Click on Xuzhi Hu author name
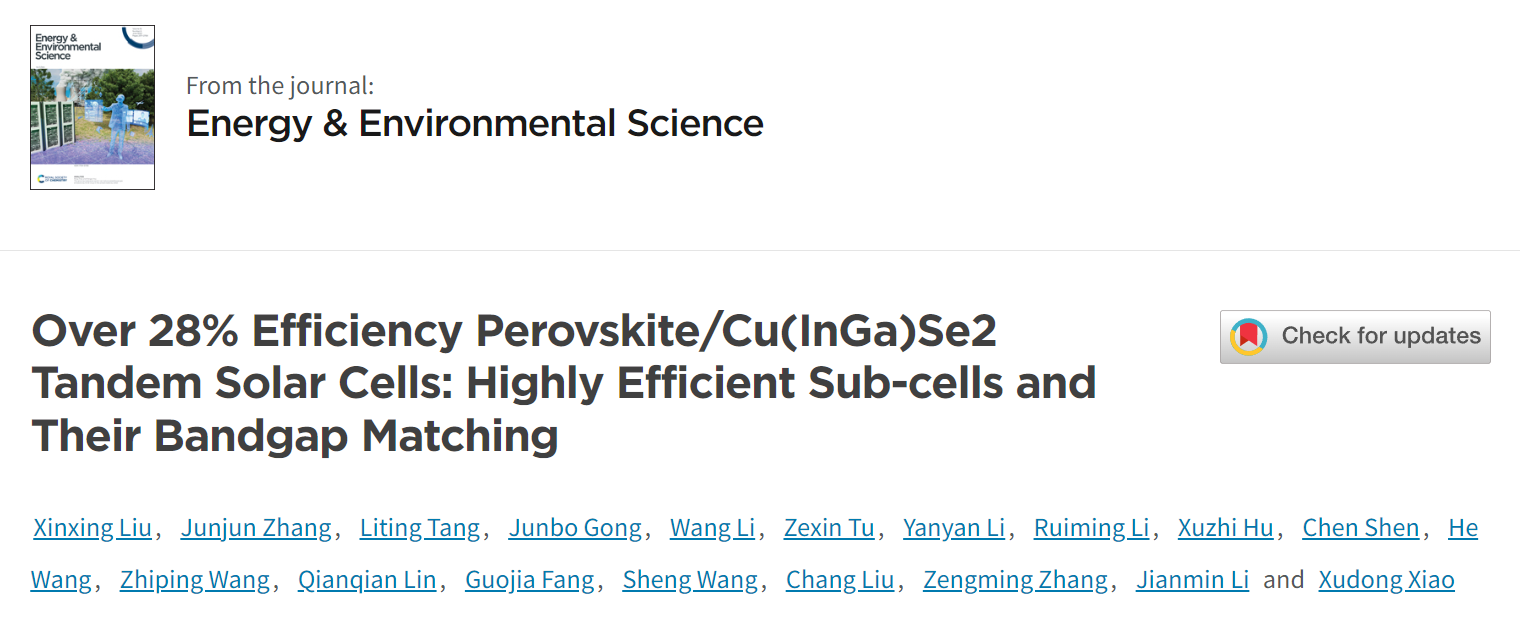This screenshot has height=630, width=1520. click(x=1226, y=528)
